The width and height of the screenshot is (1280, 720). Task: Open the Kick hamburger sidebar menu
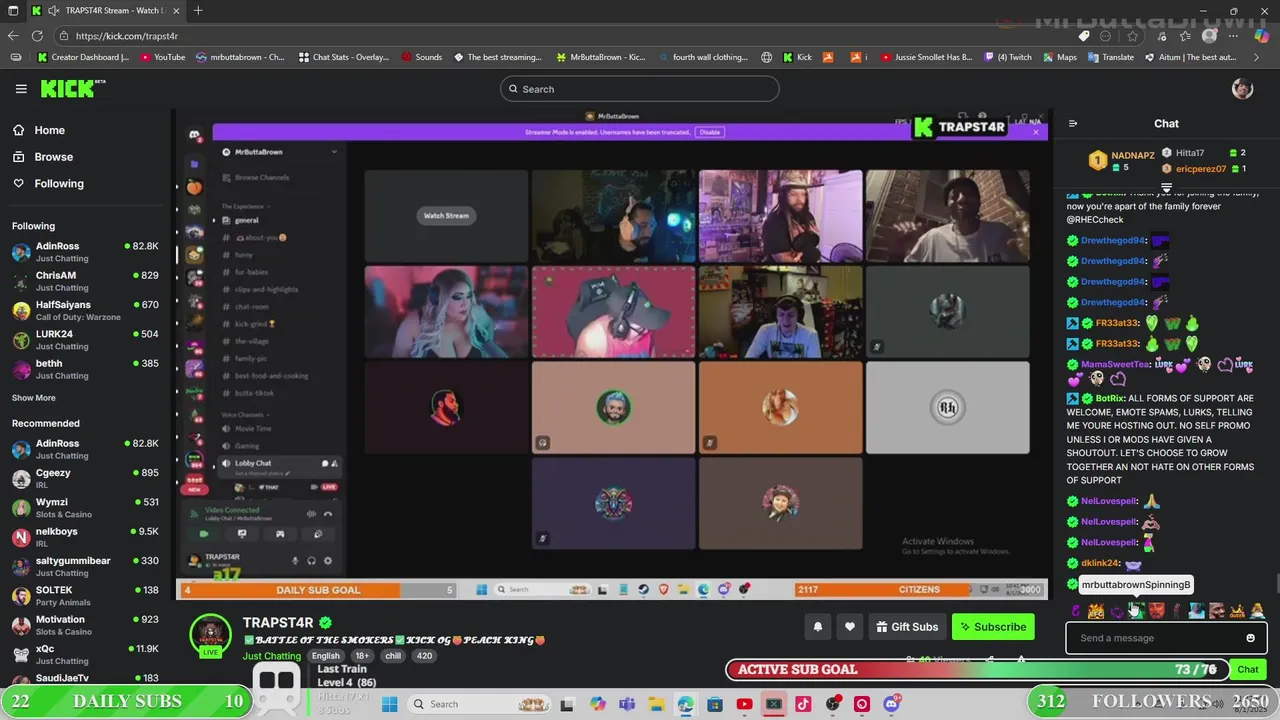(21, 89)
